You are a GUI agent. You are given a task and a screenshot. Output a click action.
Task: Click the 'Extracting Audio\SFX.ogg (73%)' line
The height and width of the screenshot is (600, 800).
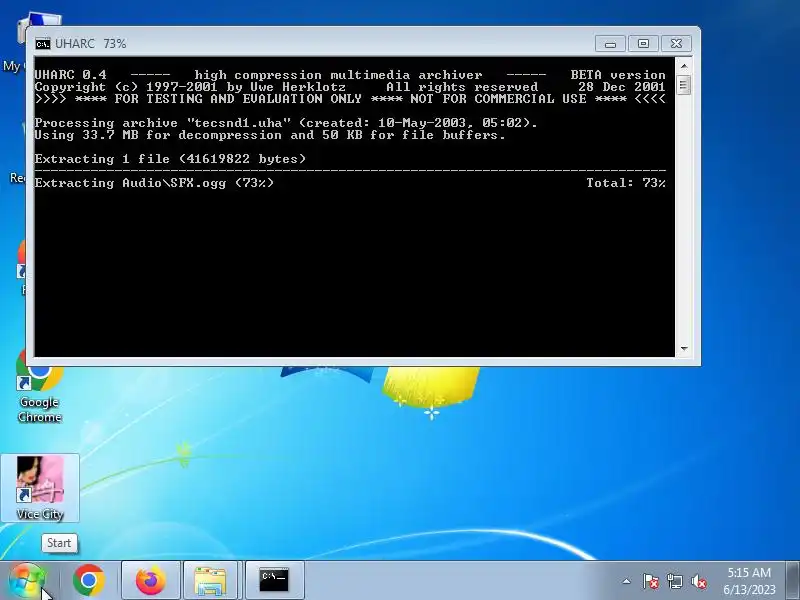click(x=154, y=183)
